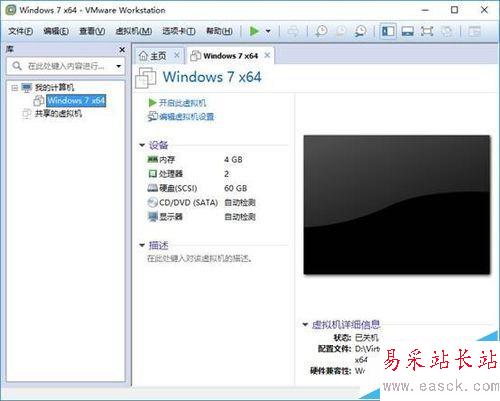Viewport: 500px width, 401px height.
Task: Click the 状态: 已关机 status text
Action: [356, 338]
